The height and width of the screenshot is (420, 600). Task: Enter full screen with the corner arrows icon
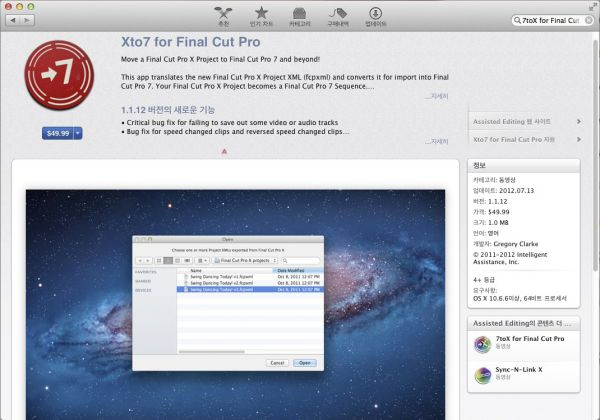pyautogui.click(x=592, y=7)
